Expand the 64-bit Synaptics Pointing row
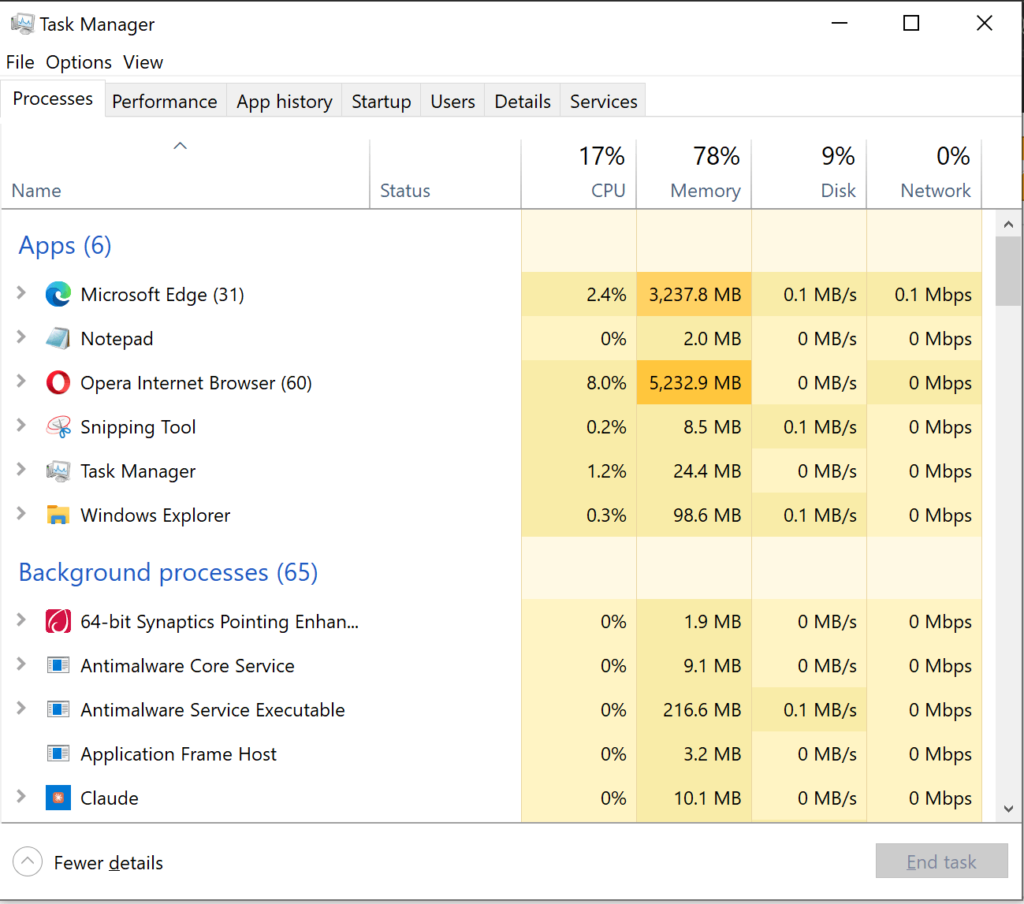 [x=21, y=620]
